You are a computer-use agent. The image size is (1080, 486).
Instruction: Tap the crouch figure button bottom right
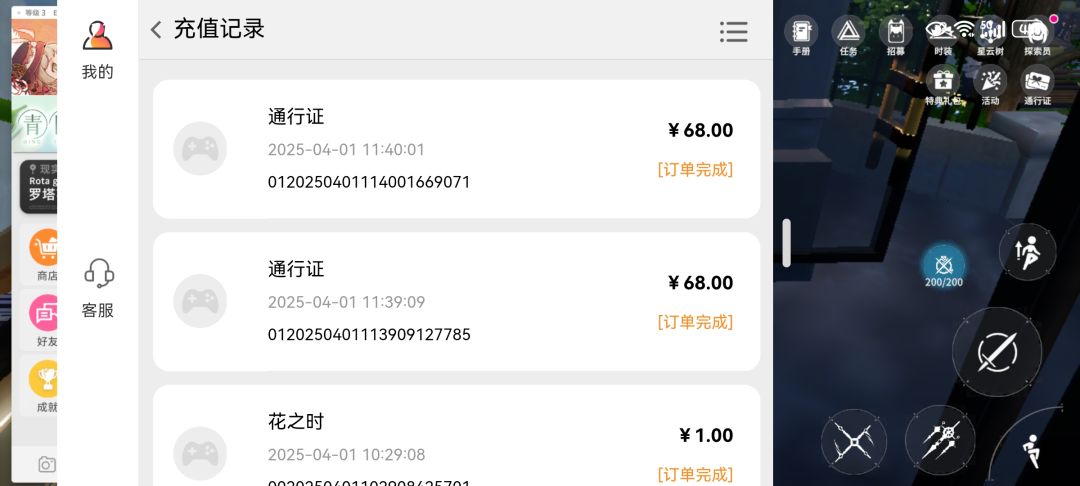pos(1032,451)
